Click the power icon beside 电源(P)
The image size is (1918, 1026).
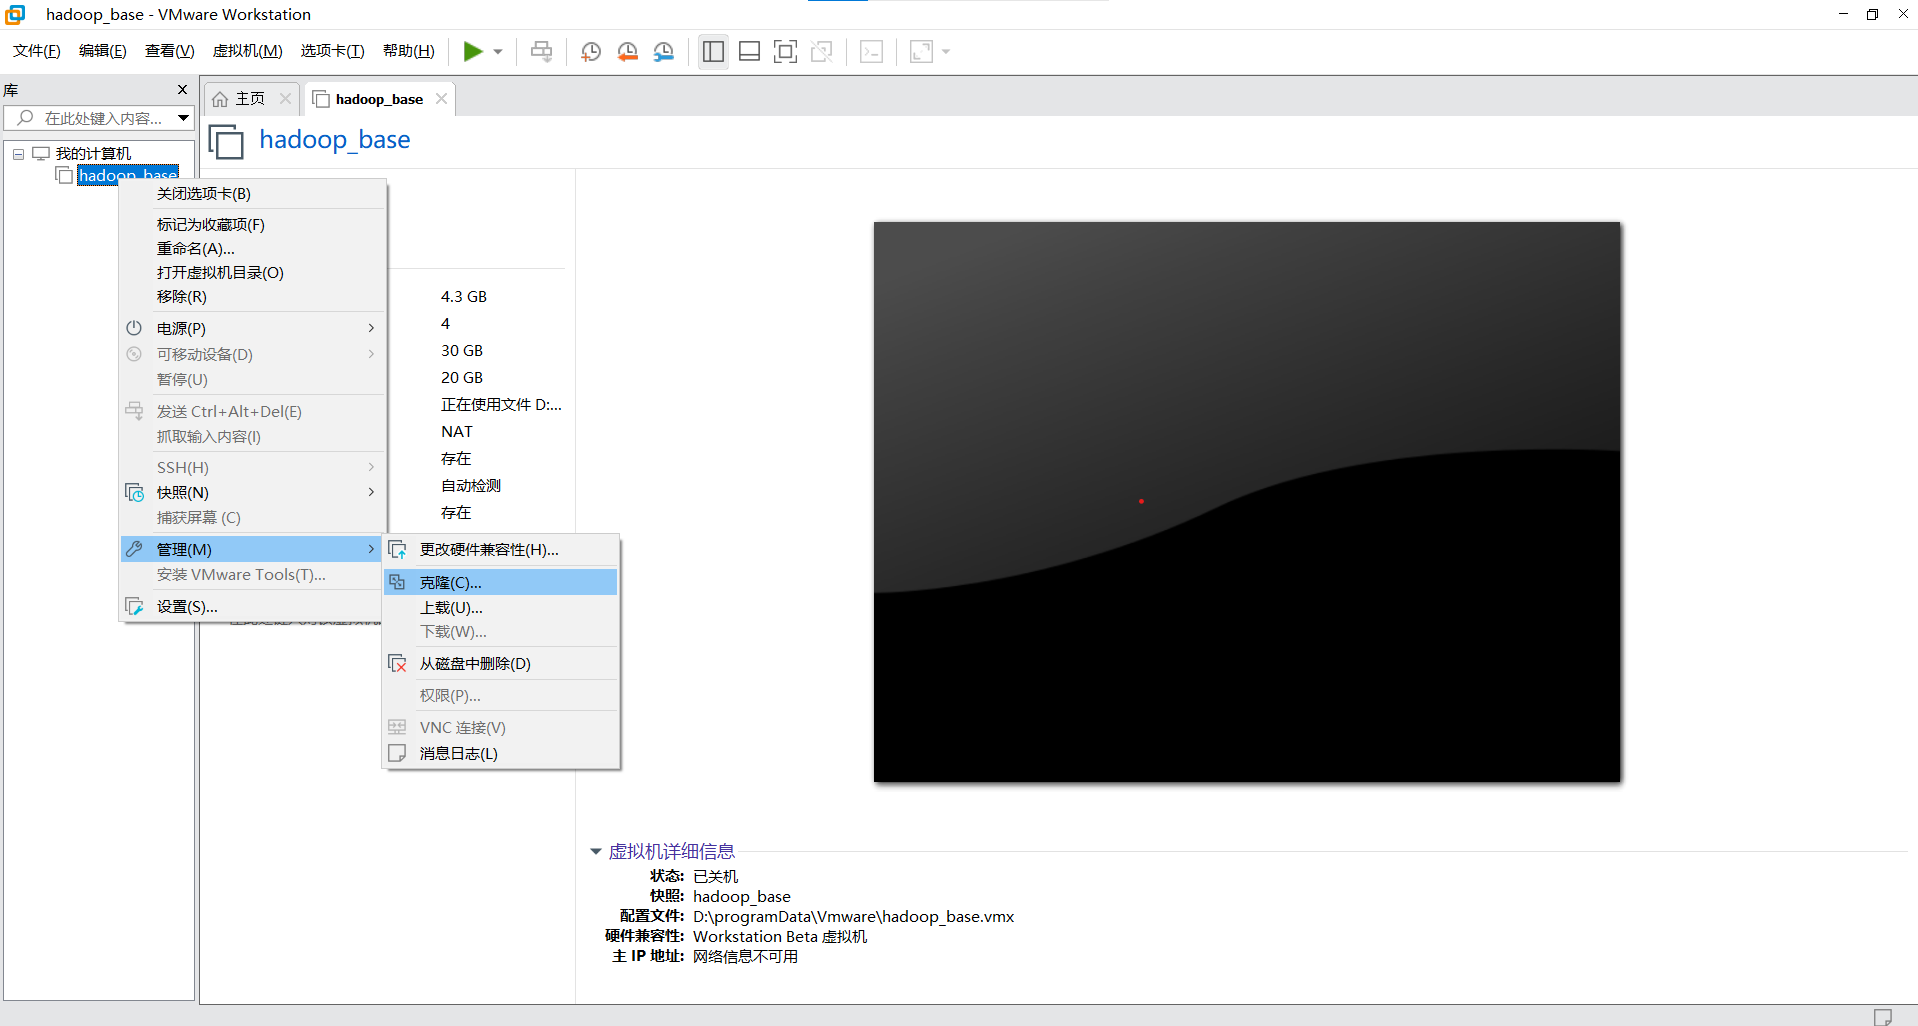(x=134, y=328)
